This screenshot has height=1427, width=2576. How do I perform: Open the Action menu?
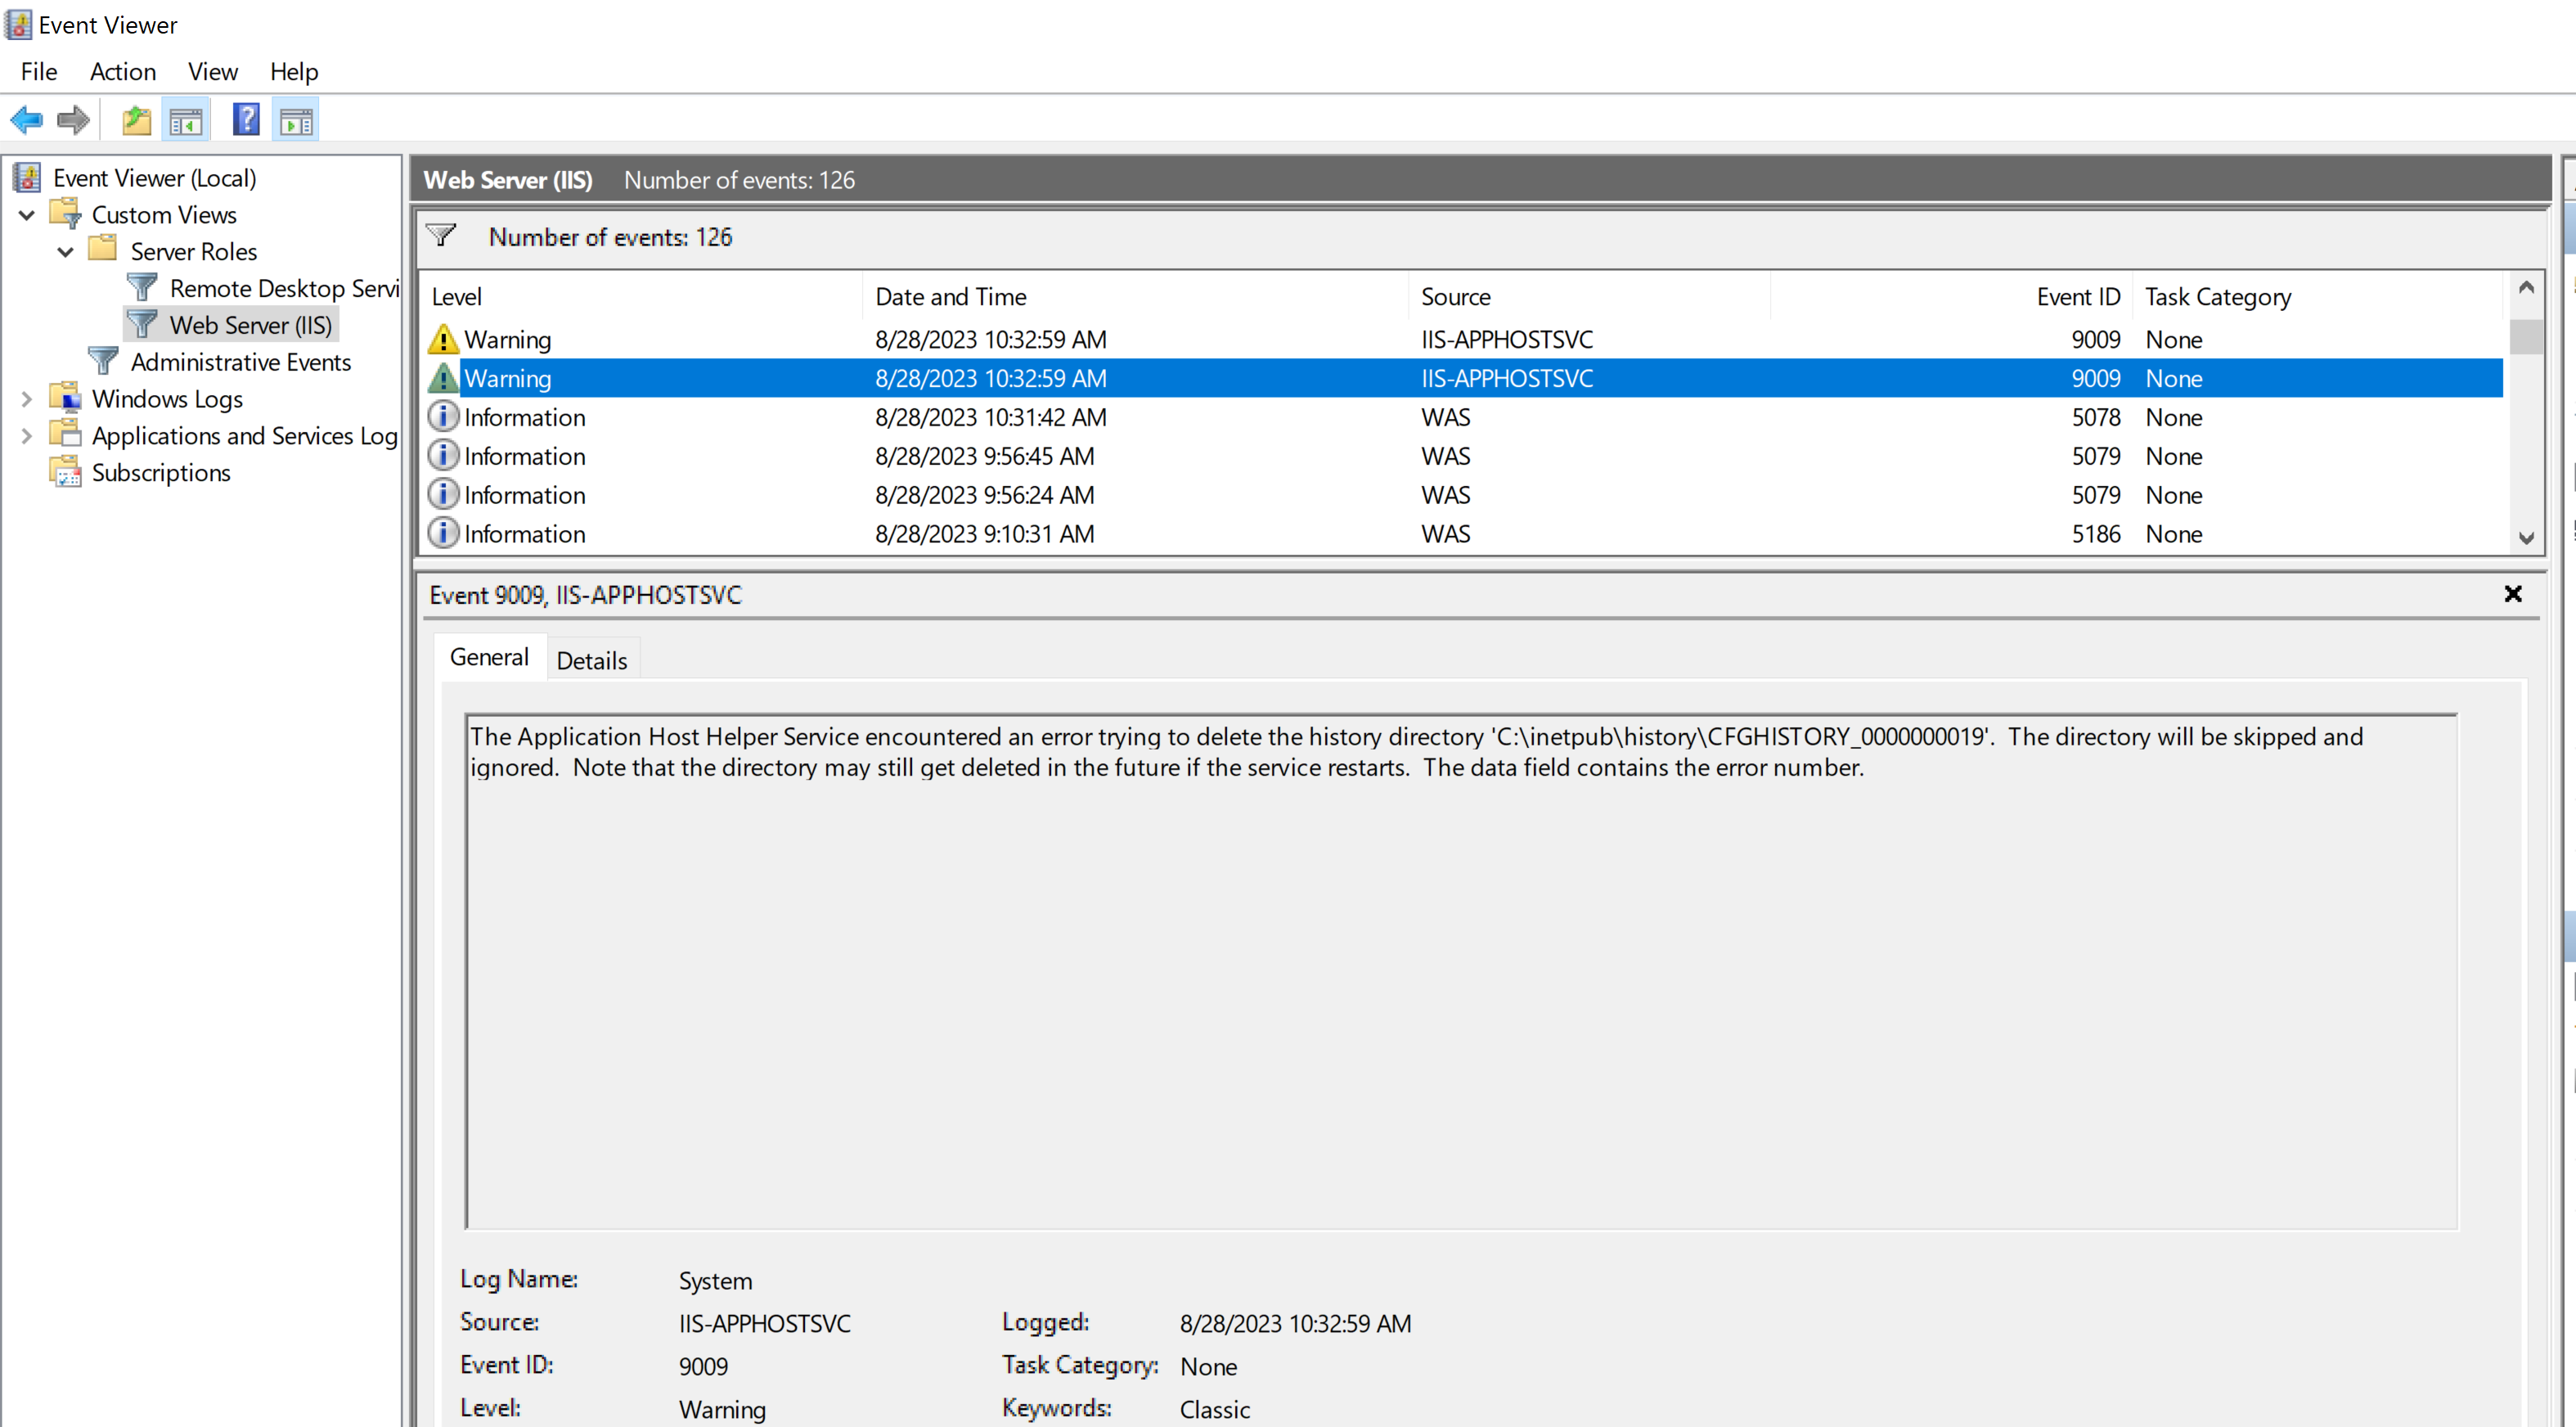[122, 71]
